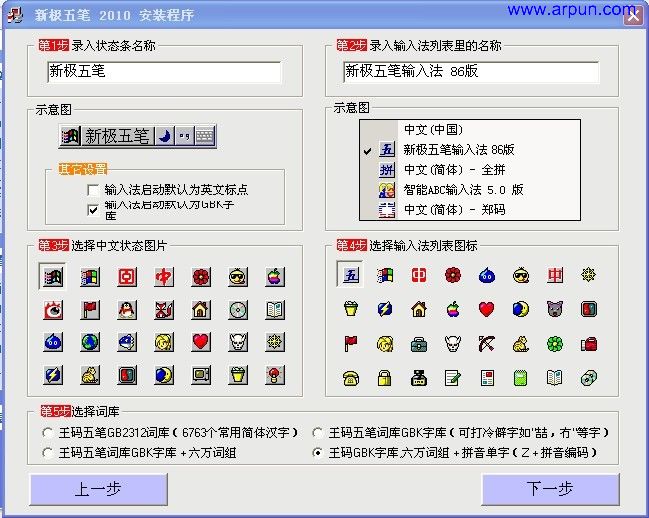
Task: Select the blue fish status picture
Action: (127, 342)
